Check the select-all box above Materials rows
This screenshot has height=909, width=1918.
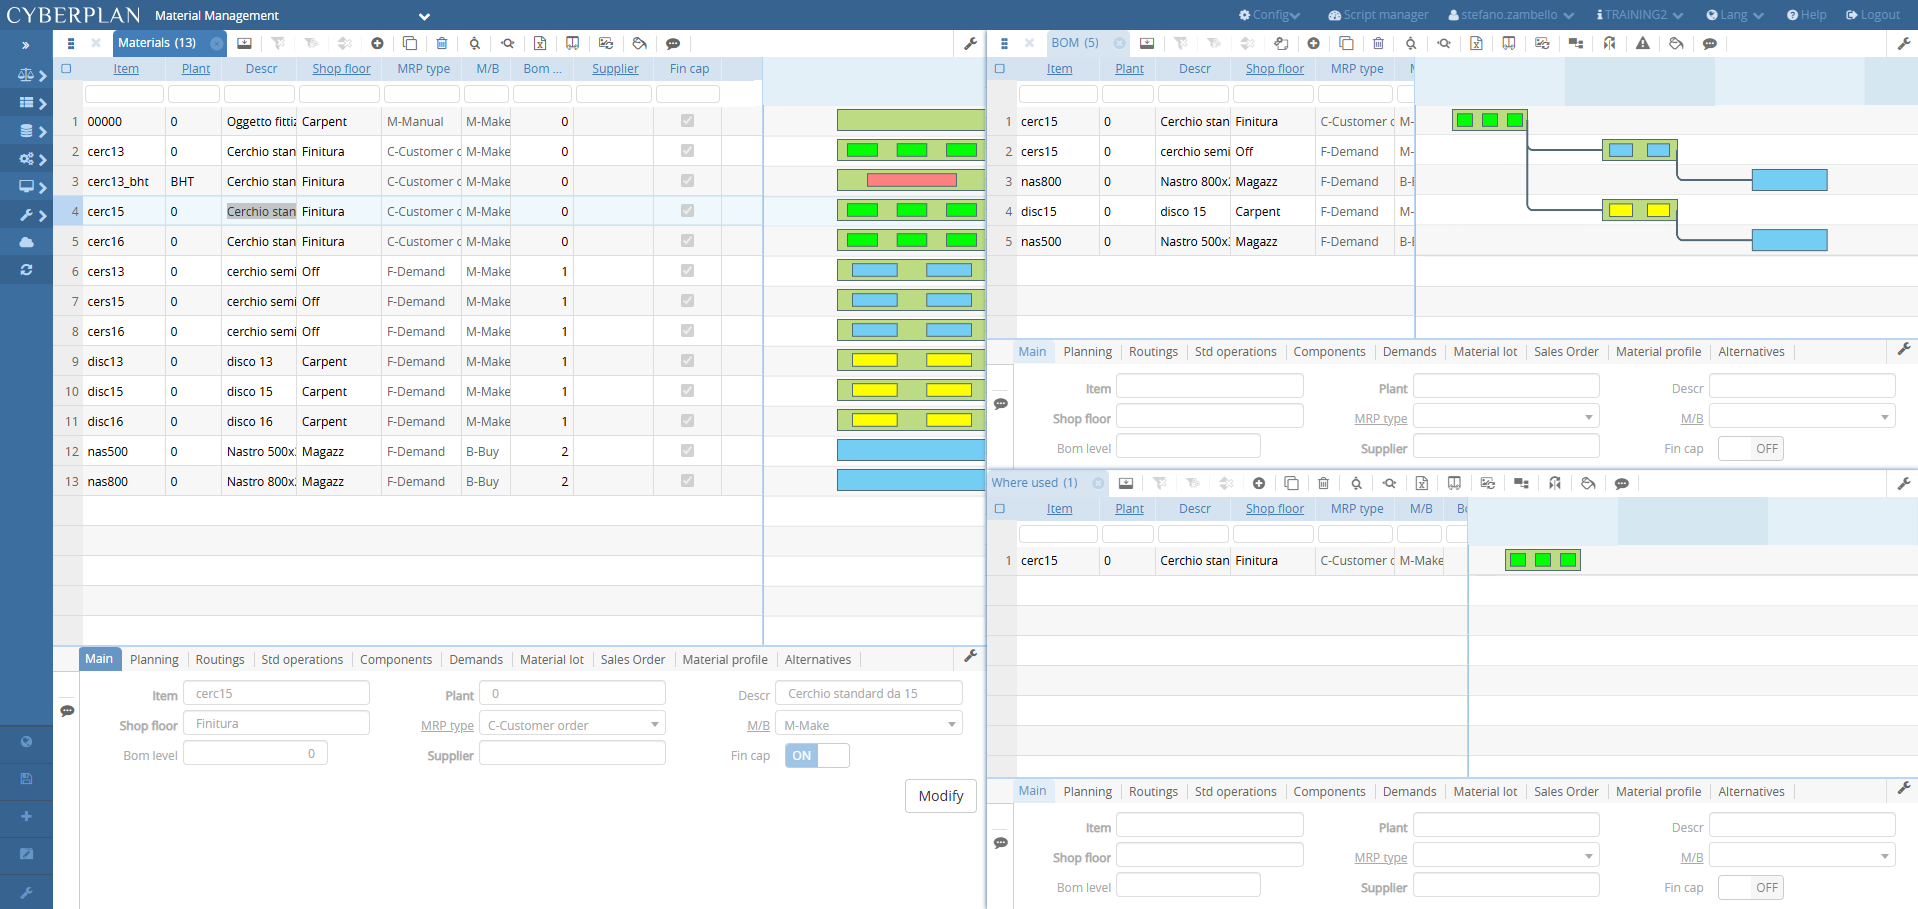pos(66,68)
